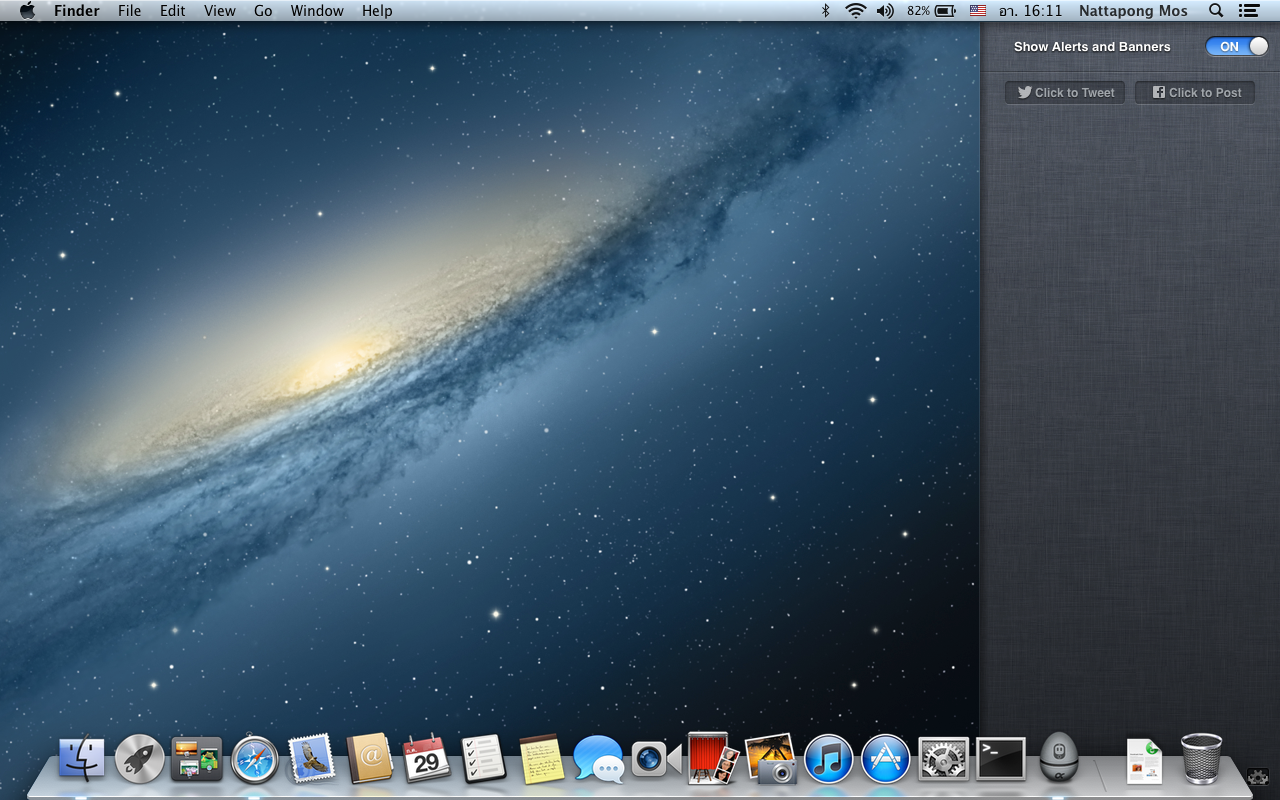The height and width of the screenshot is (800, 1280).
Task: Toggle Notification Center via menu bar icon
Action: point(1248,11)
